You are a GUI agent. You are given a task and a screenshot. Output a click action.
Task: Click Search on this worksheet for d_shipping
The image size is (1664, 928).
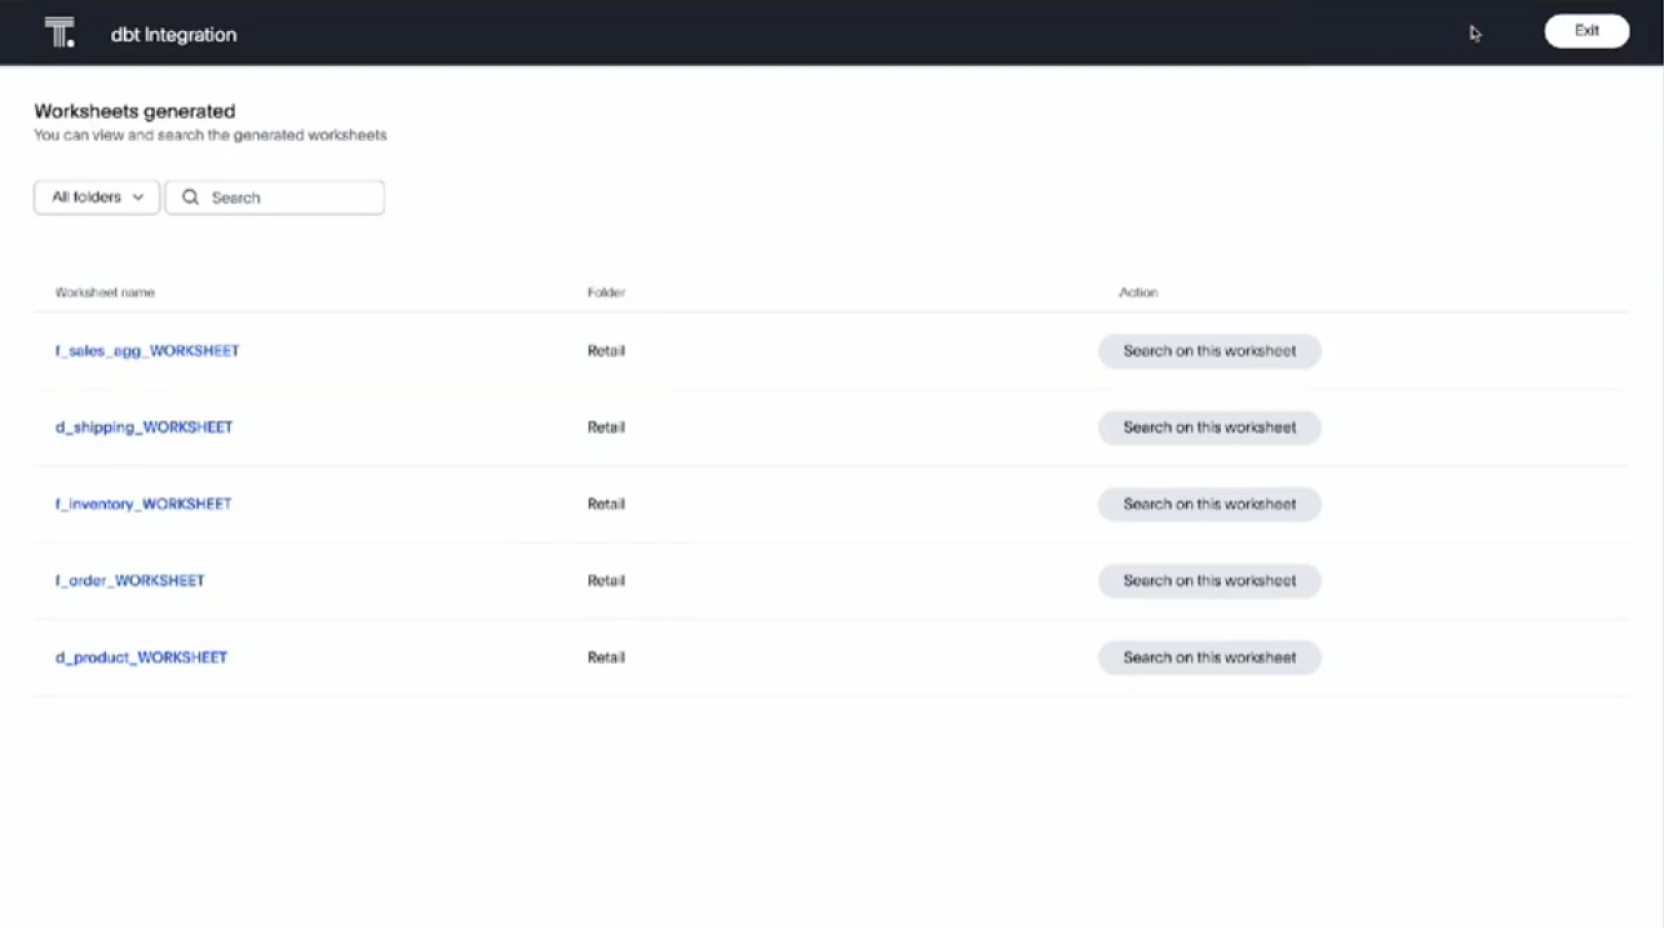(x=1209, y=427)
